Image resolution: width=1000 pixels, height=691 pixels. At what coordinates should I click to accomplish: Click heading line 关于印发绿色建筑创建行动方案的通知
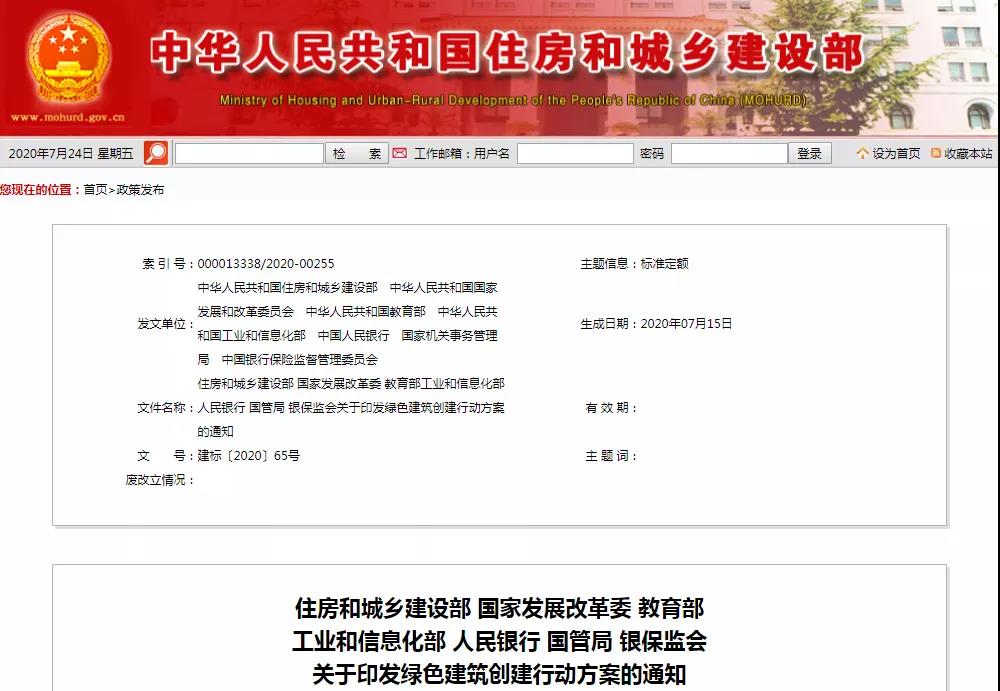tap(499, 674)
